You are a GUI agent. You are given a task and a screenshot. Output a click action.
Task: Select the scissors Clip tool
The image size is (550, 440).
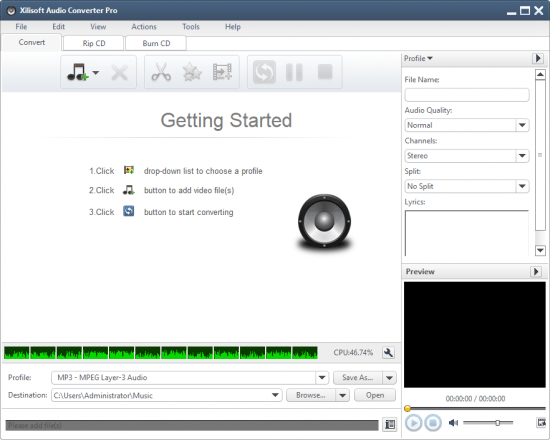point(161,72)
